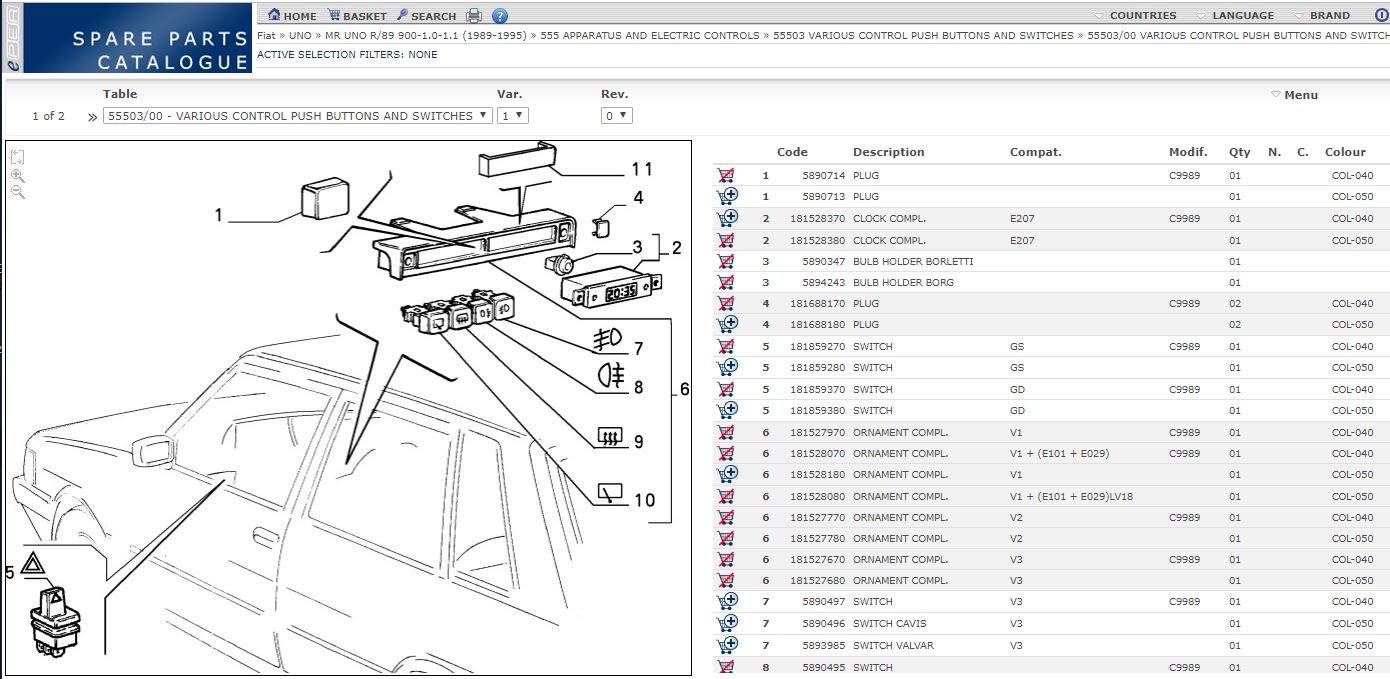Click part number 9 in diagram
Viewport: 1390px width, 679px height.
(638, 441)
